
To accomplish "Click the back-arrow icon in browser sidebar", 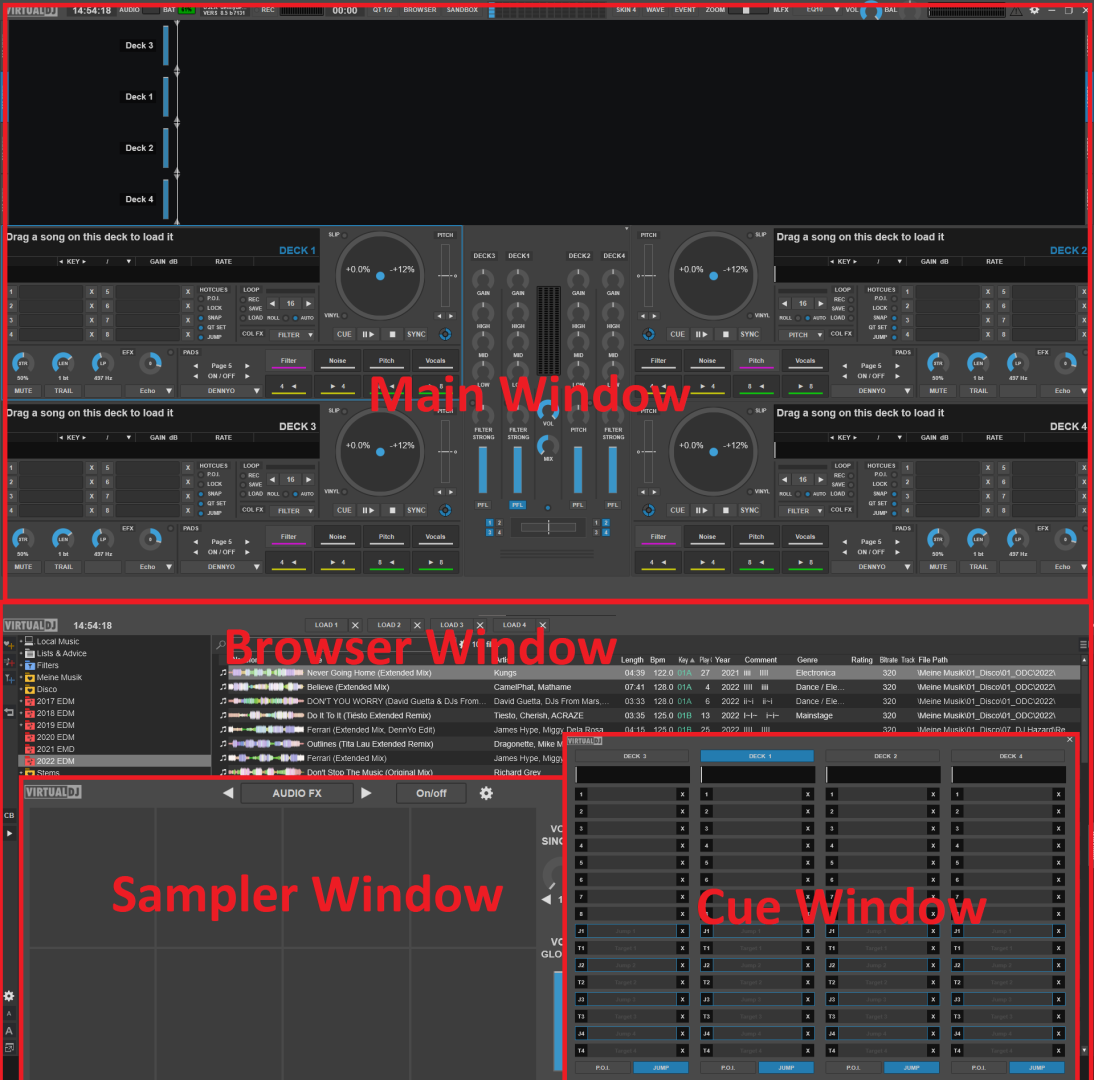I will [9, 712].
